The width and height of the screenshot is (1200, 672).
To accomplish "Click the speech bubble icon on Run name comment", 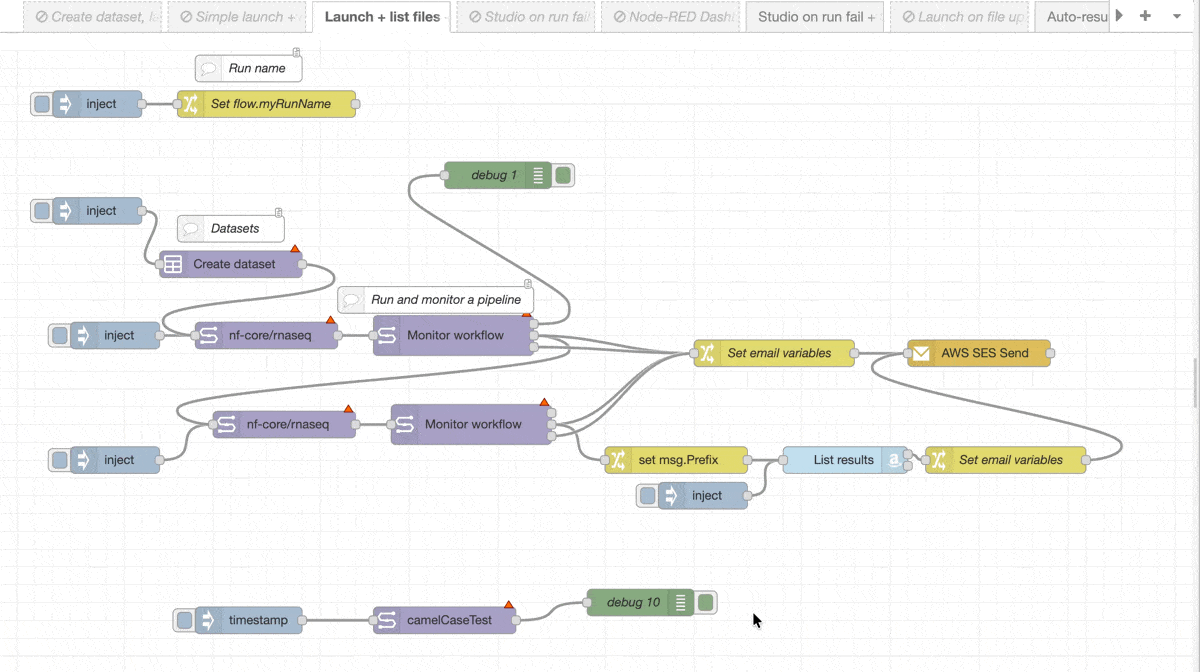I will (209, 67).
